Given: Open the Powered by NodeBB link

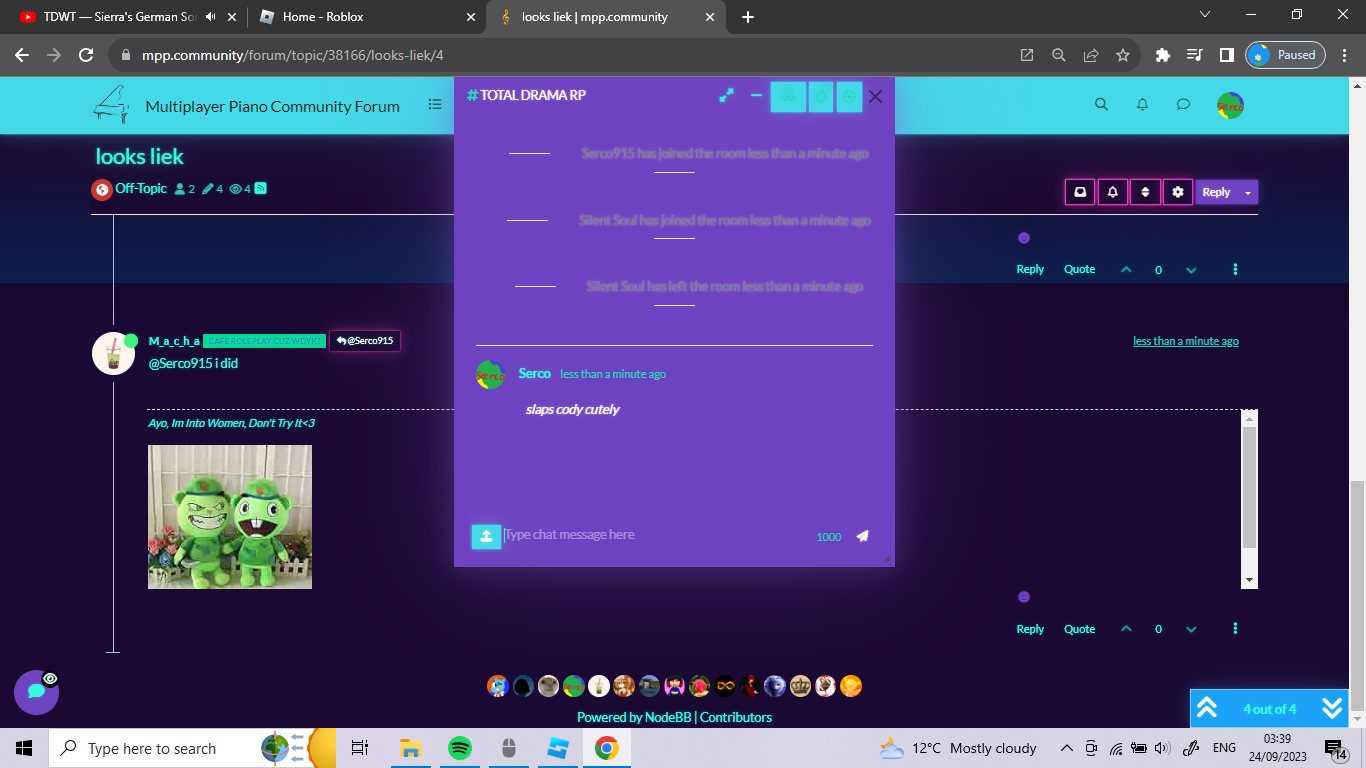Looking at the screenshot, I should pyautogui.click(x=634, y=717).
